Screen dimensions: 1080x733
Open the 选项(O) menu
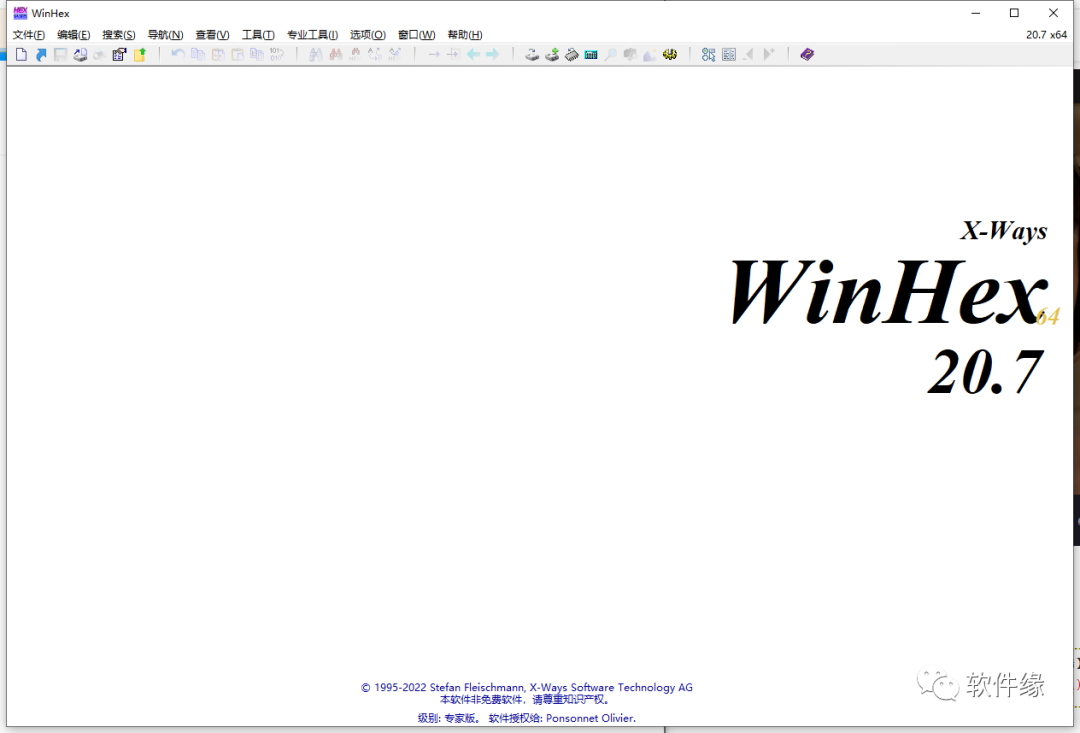(367, 34)
